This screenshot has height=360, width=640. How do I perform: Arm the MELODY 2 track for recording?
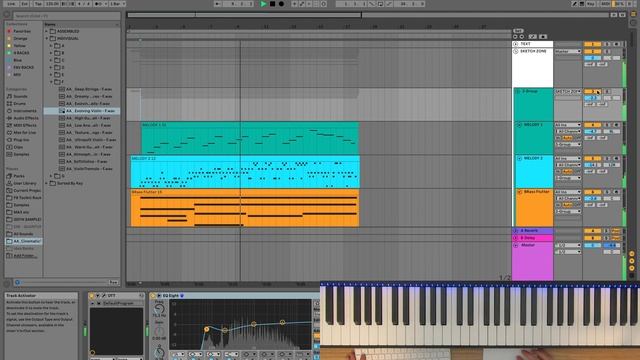pyautogui.click(x=616, y=158)
